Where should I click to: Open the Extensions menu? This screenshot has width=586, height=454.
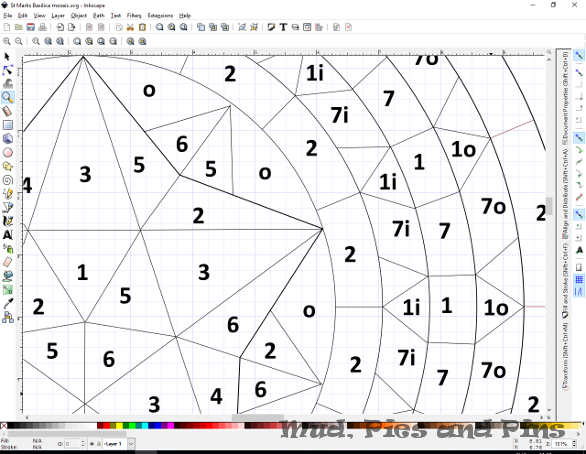[160, 15]
